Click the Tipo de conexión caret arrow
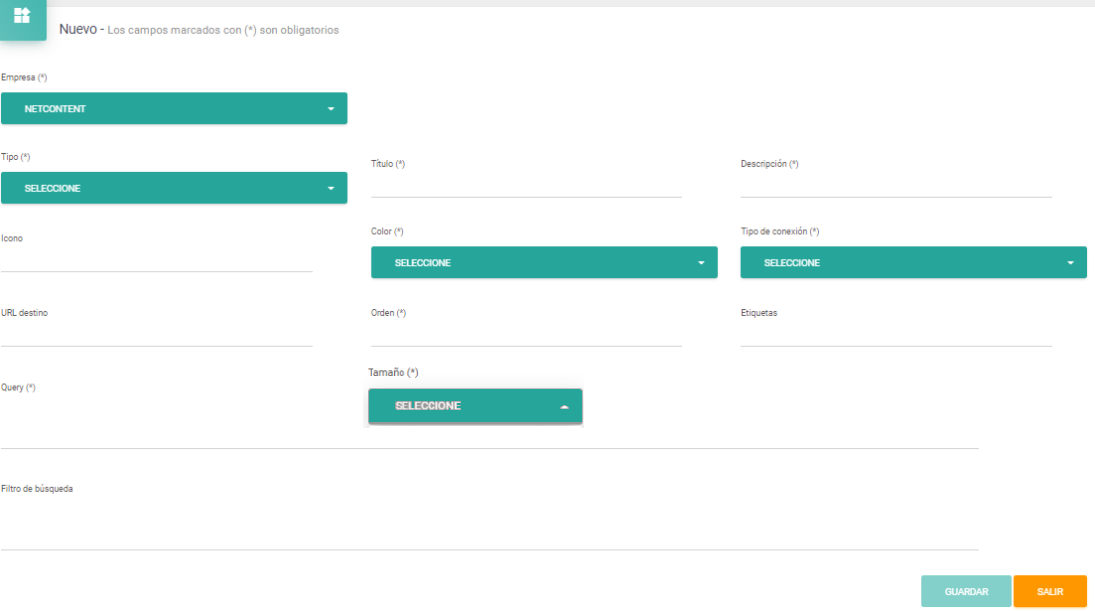 pyautogui.click(x=1070, y=263)
